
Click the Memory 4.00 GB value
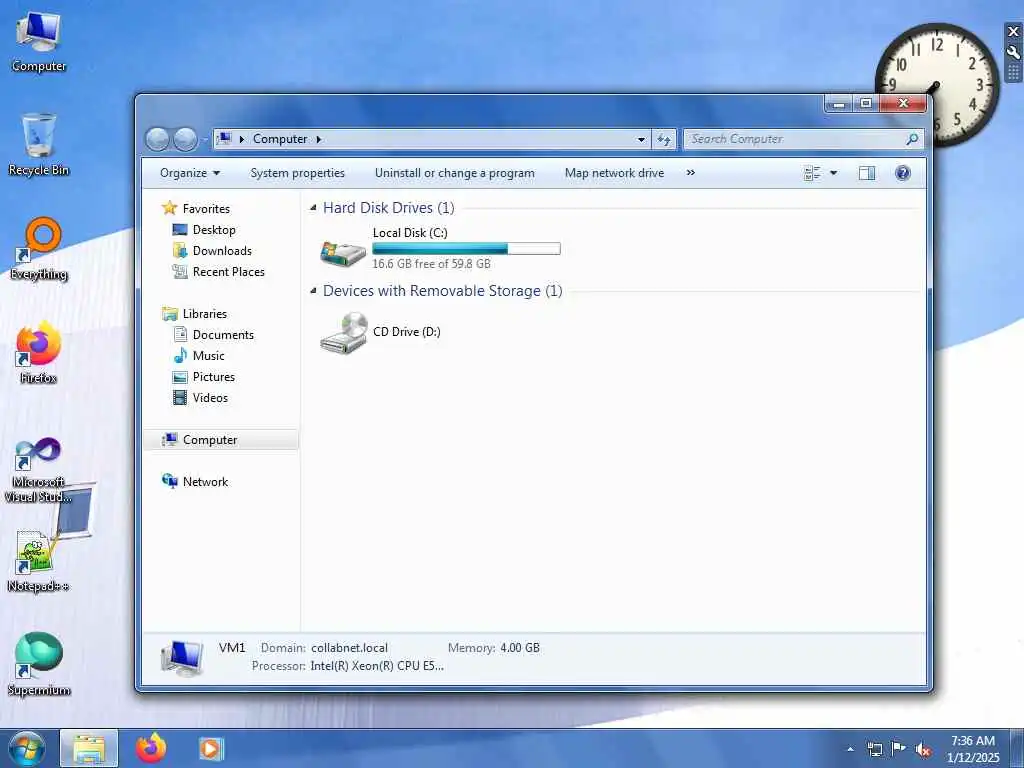520,648
